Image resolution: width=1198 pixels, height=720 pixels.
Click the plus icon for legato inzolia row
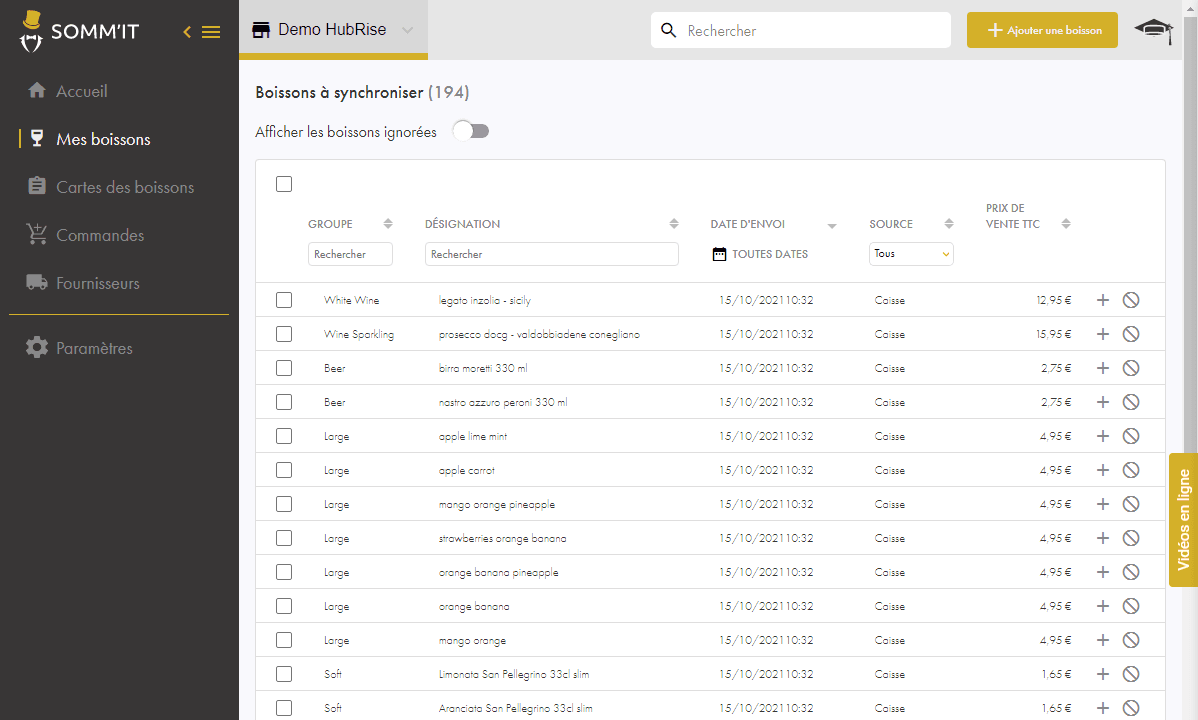click(1103, 300)
